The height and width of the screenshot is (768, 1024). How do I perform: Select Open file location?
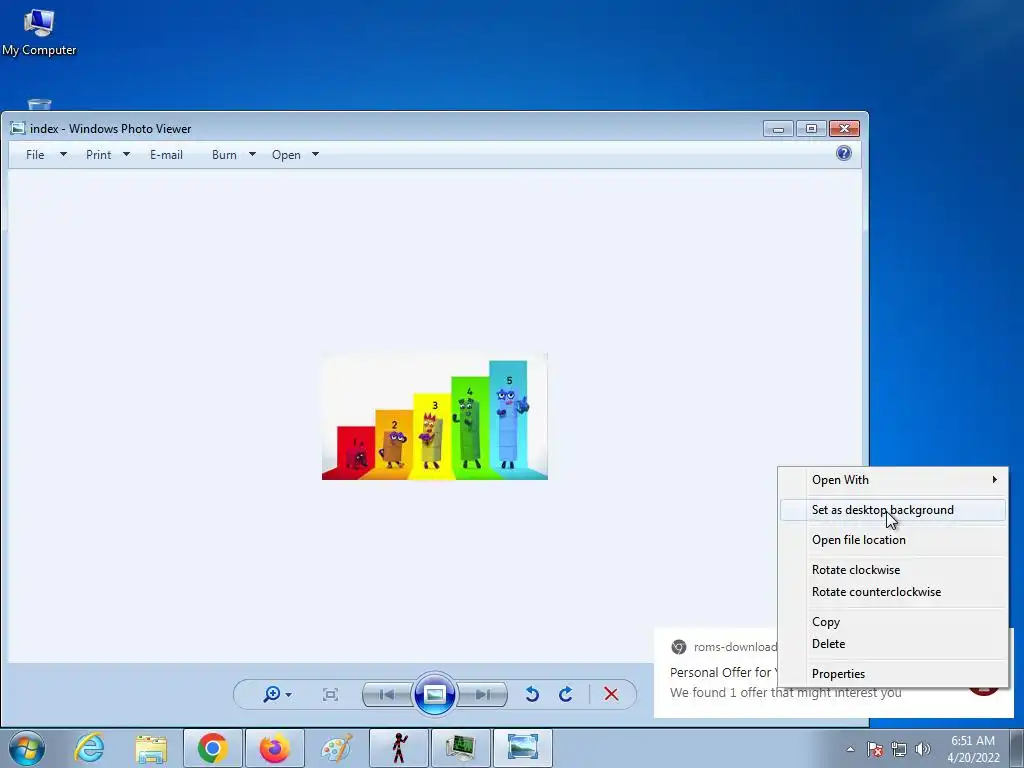[893, 540]
